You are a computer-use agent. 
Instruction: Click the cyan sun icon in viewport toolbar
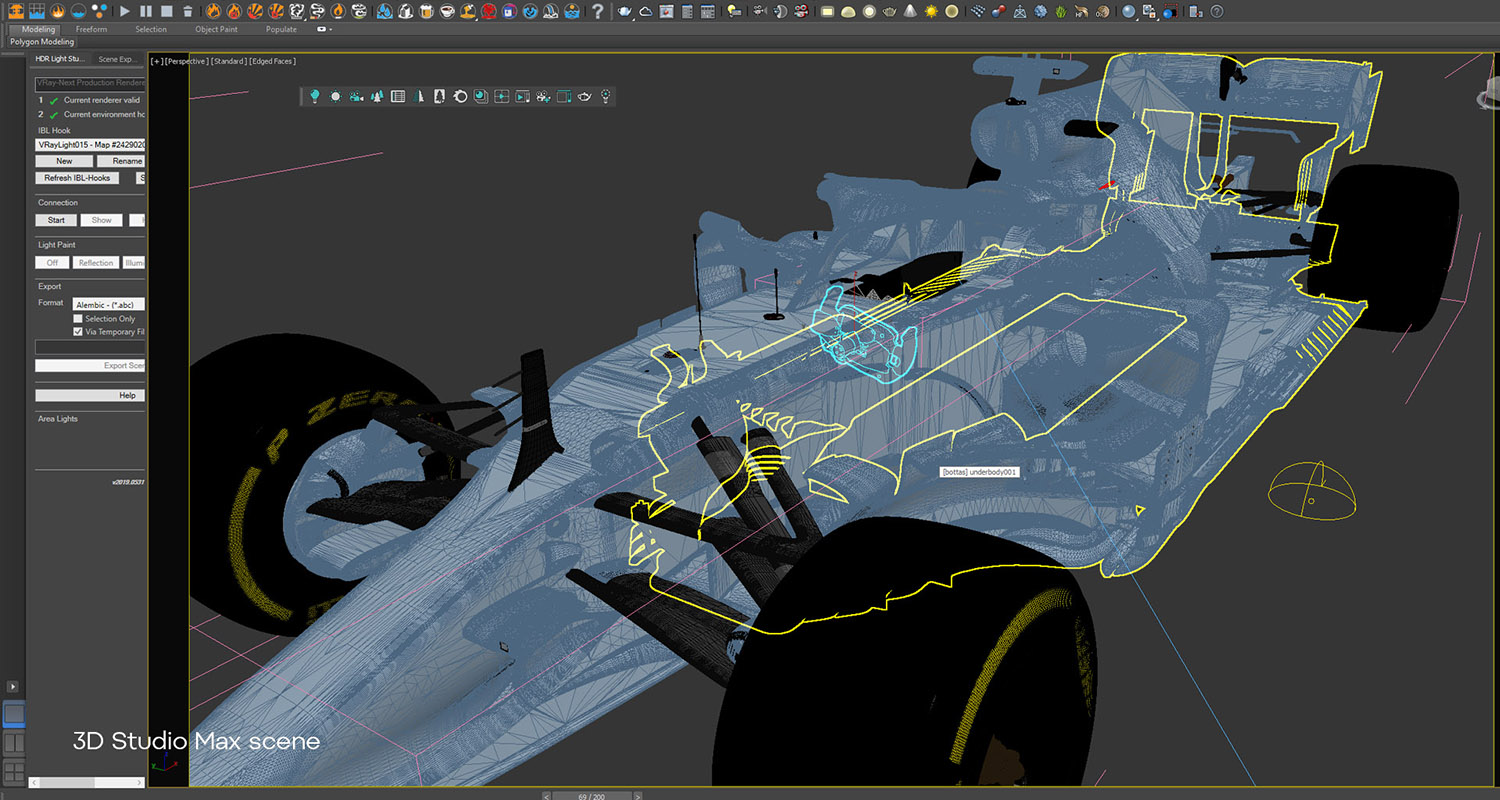click(335, 96)
